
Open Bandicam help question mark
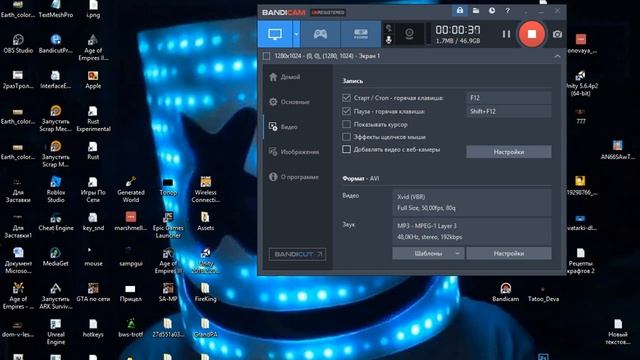pyautogui.click(x=507, y=11)
